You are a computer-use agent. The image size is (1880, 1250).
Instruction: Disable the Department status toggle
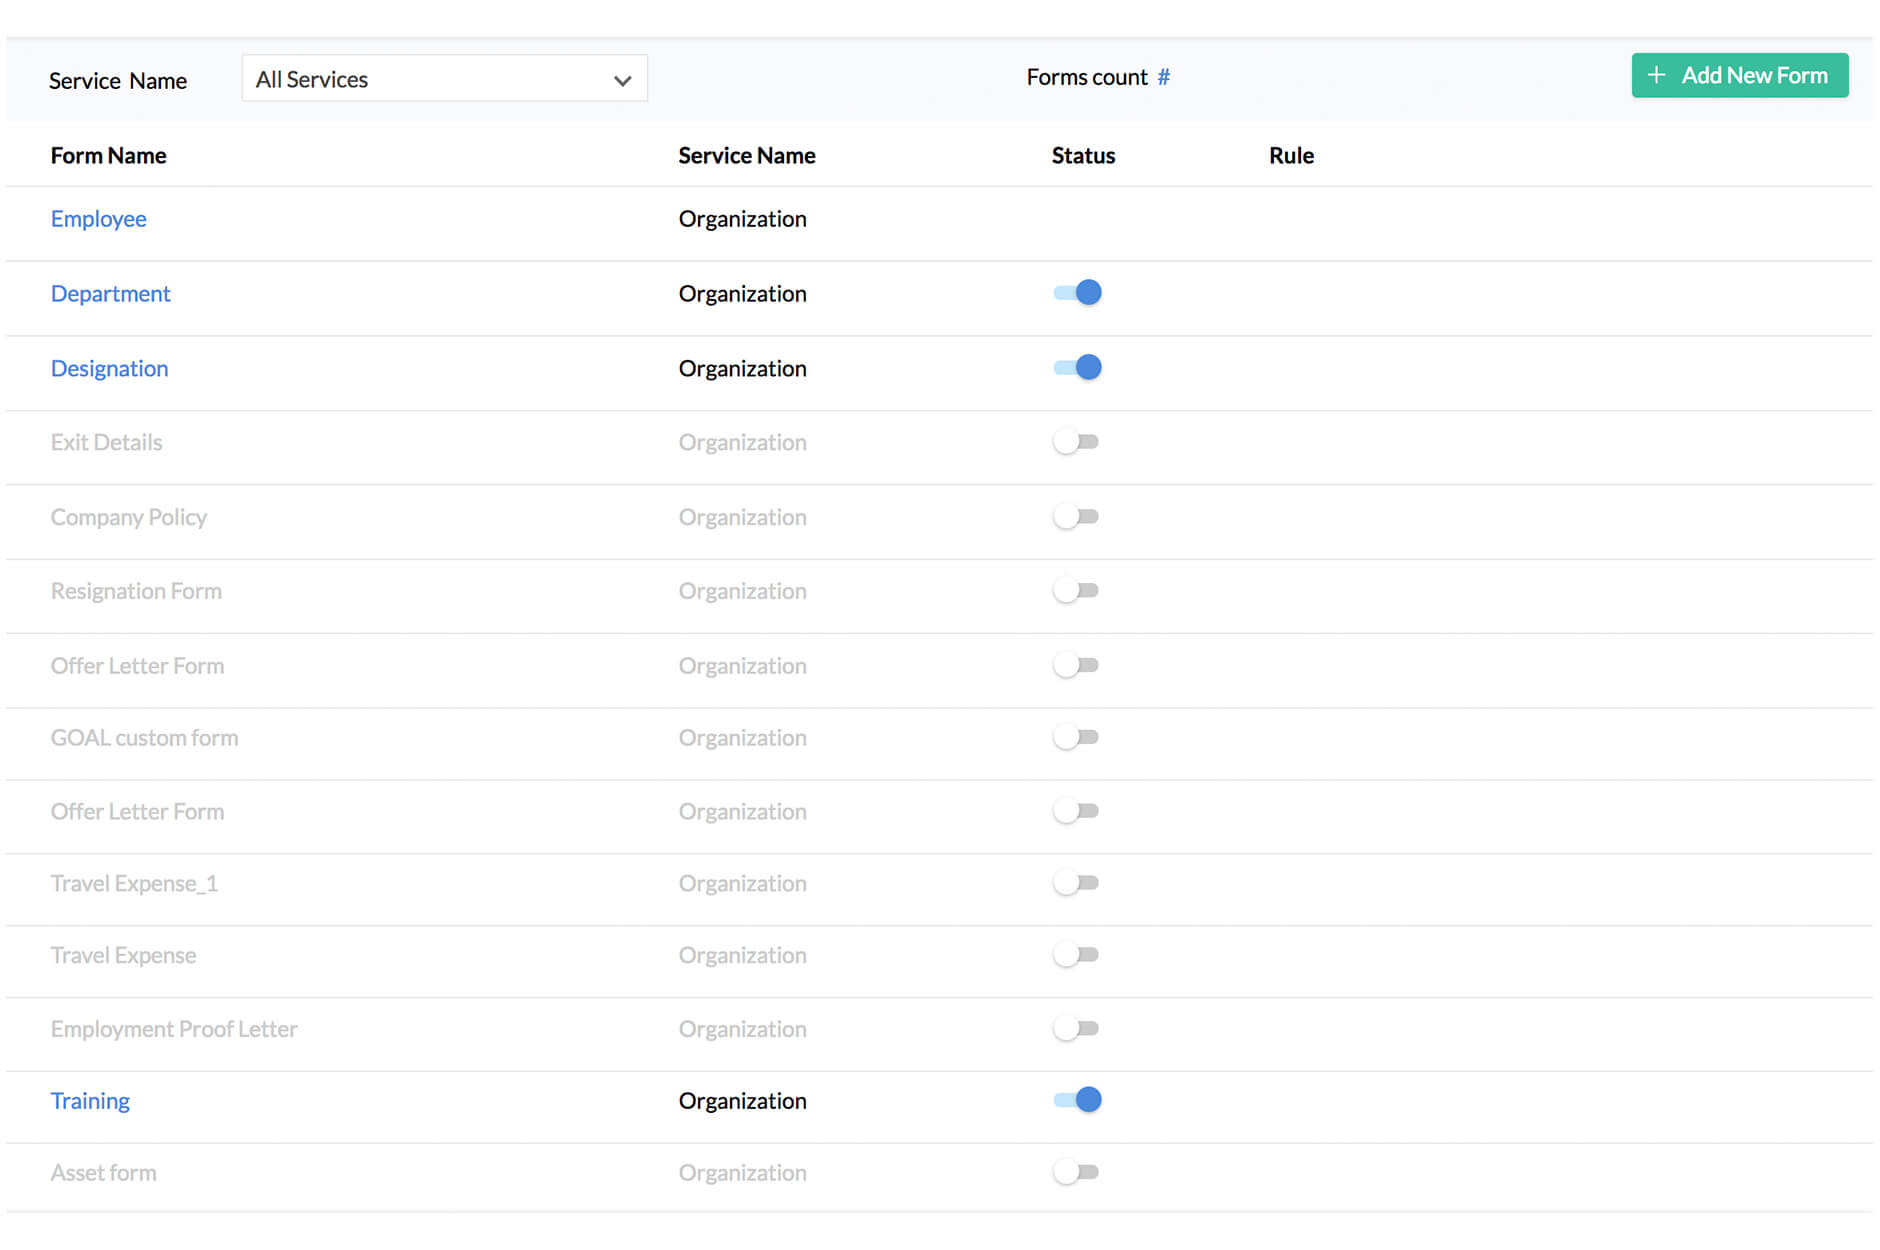click(1076, 292)
